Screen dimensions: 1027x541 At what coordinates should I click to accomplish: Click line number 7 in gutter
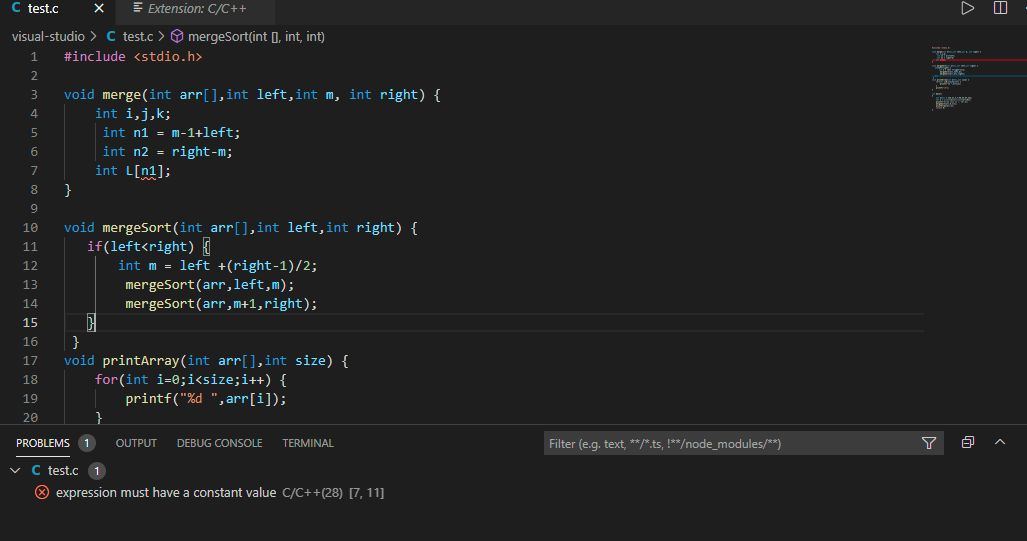point(34,170)
